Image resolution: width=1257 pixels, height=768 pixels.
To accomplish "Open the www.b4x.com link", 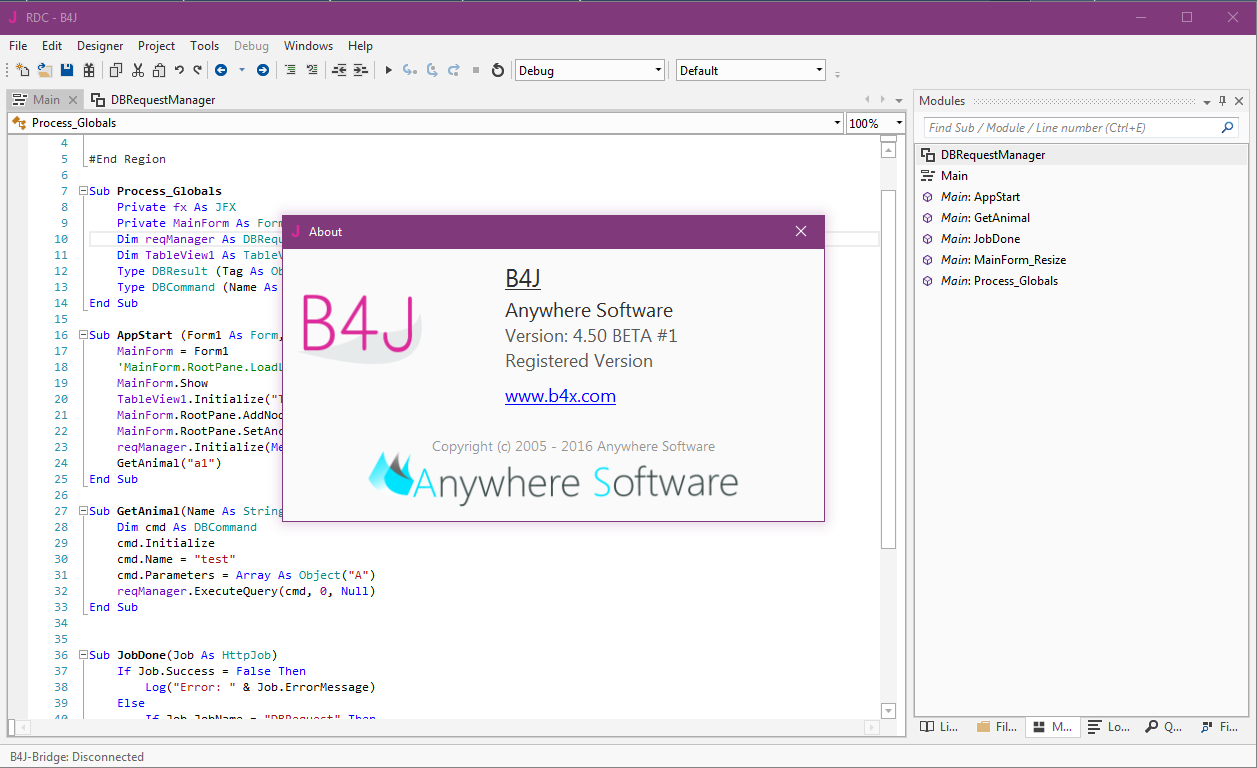I will click(560, 396).
